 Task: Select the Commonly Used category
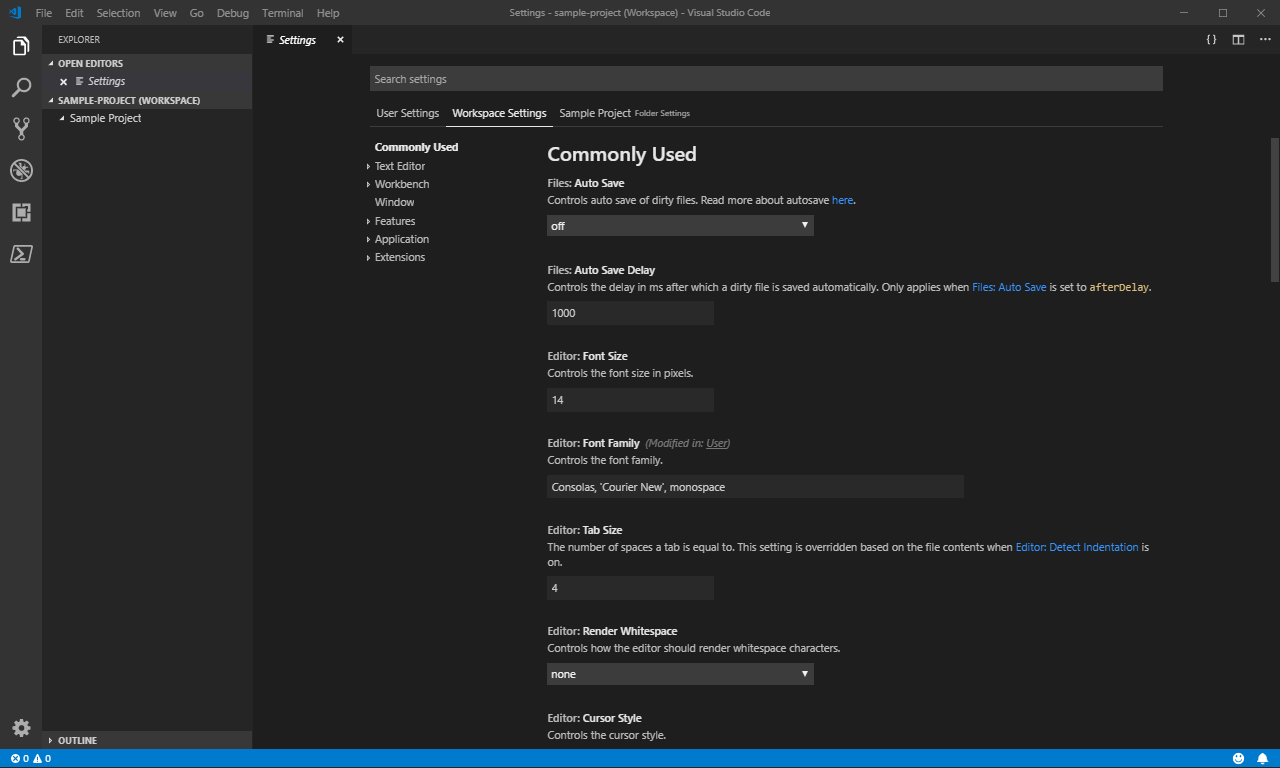point(416,147)
